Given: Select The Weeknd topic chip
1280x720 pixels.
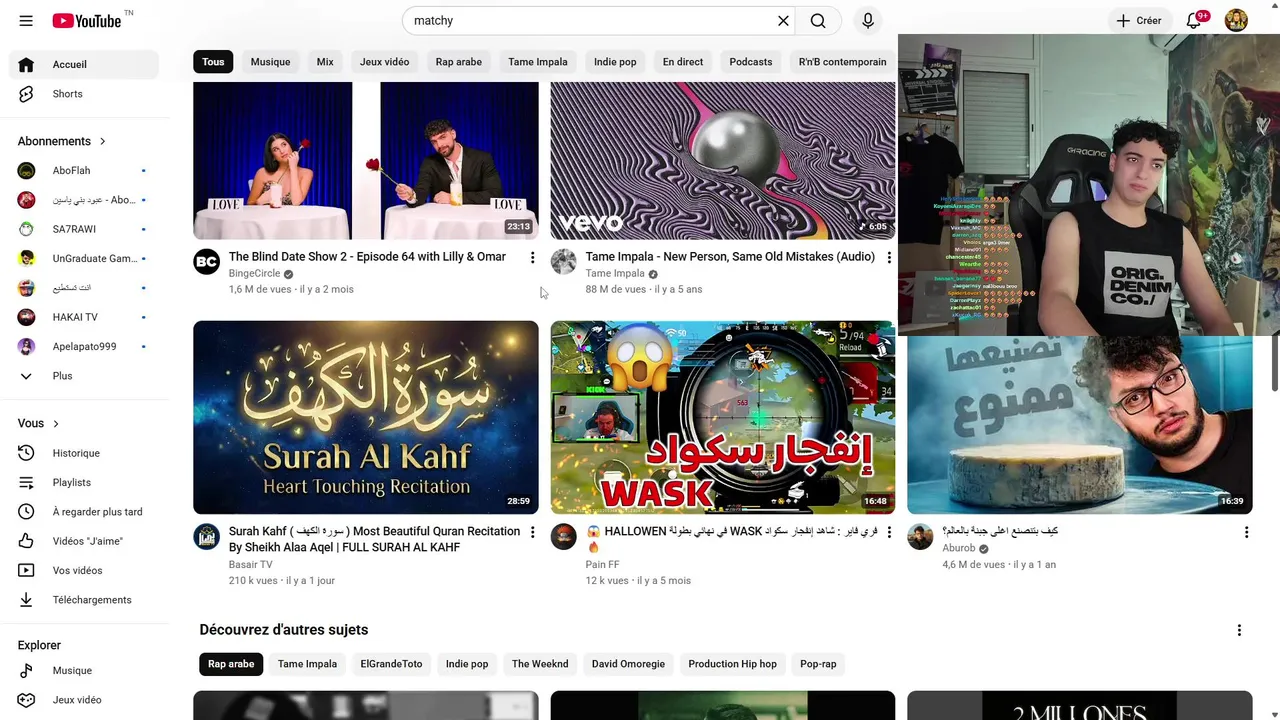Looking at the screenshot, I should pos(540,664).
